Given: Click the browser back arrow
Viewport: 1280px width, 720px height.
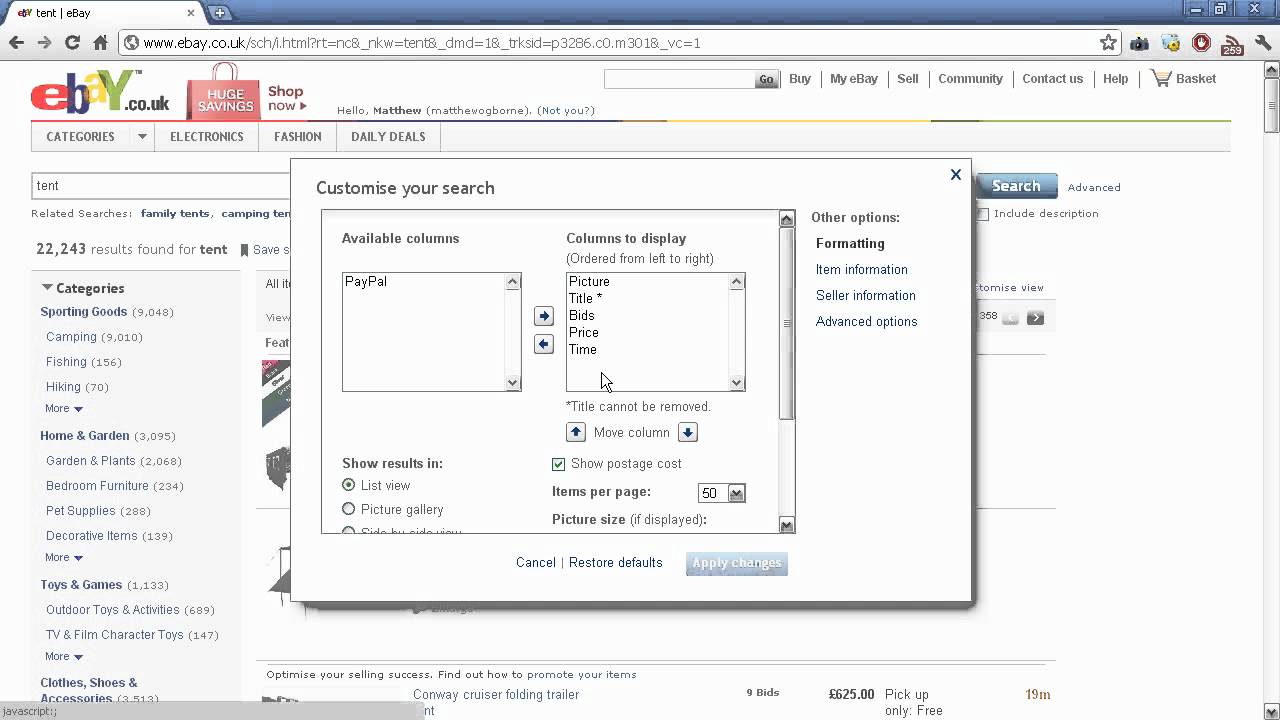Looking at the screenshot, I should [x=16, y=43].
